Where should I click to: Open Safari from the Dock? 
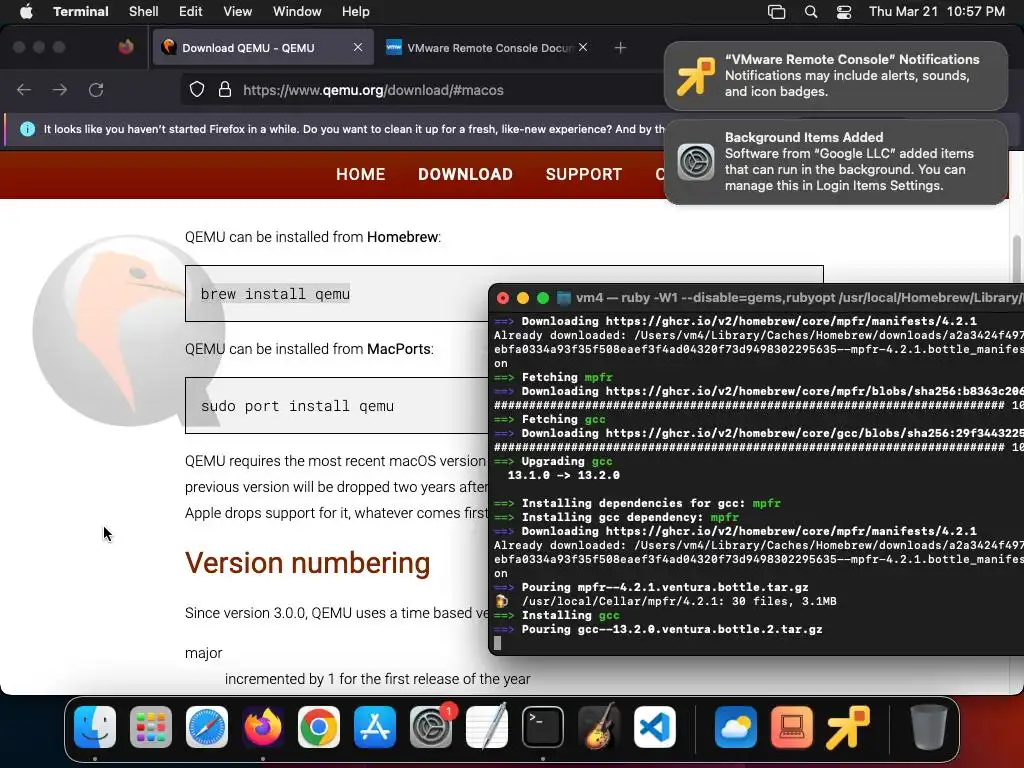pyautogui.click(x=207, y=727)
